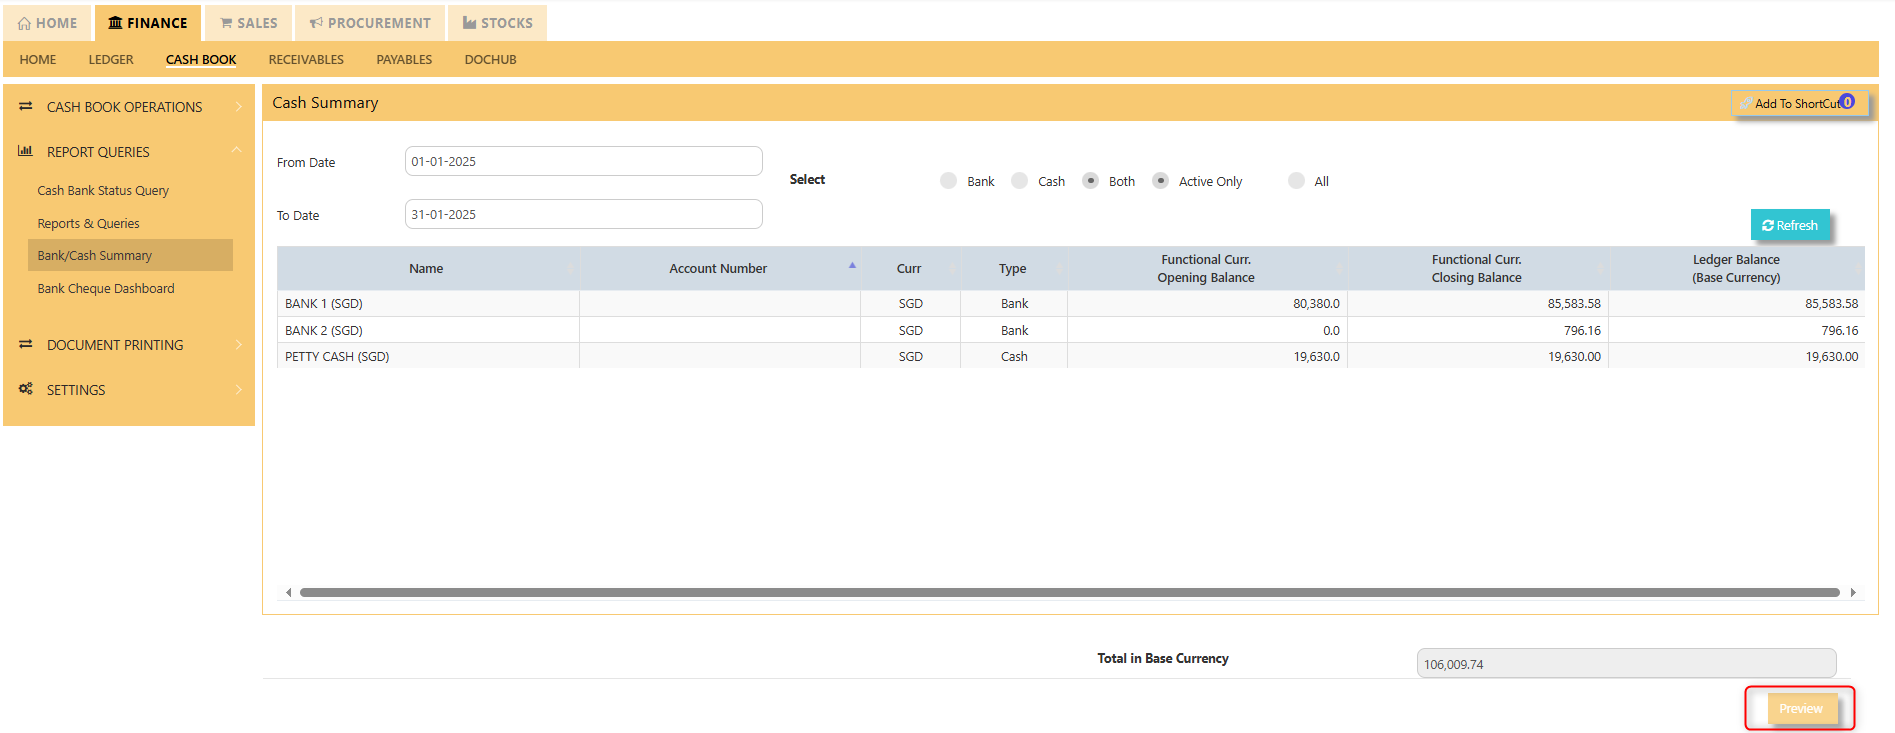
Task: Click the Document Printing arrows icon
Action: coord(26,344)
